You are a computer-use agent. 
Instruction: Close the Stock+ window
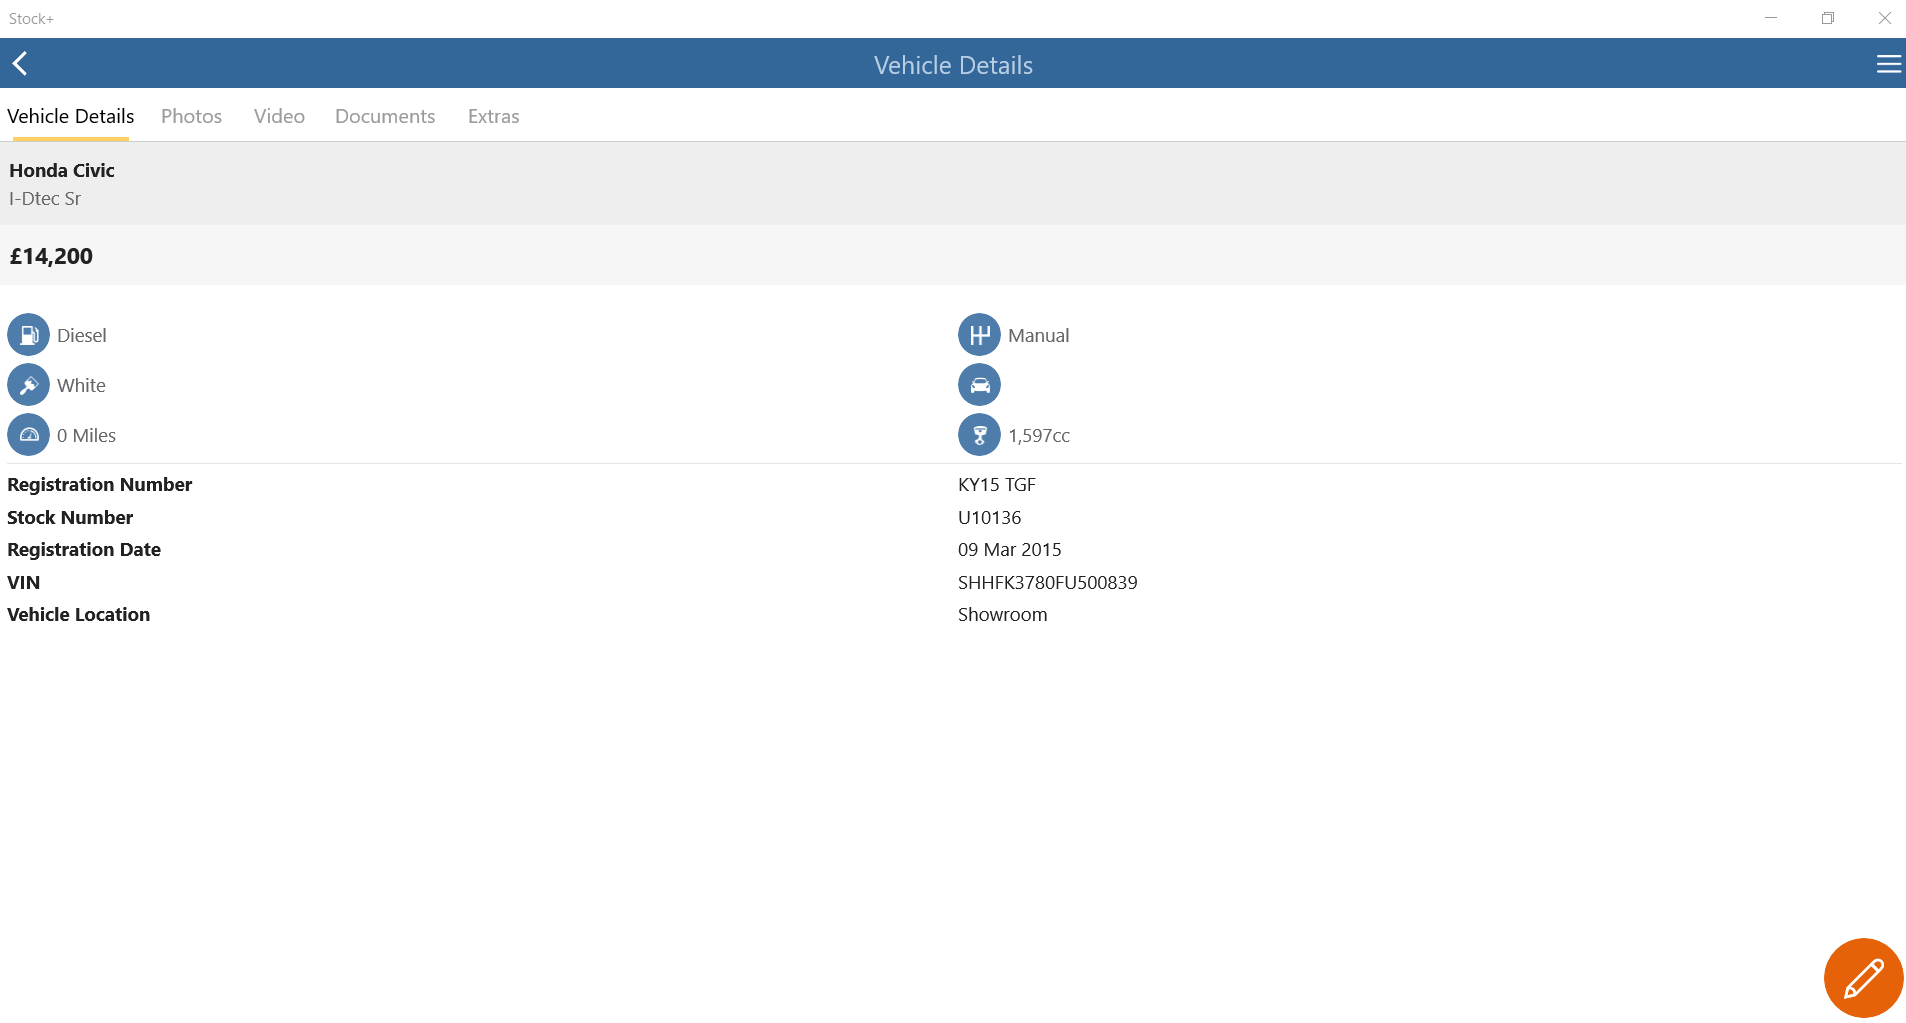(x=1884, y=18)
